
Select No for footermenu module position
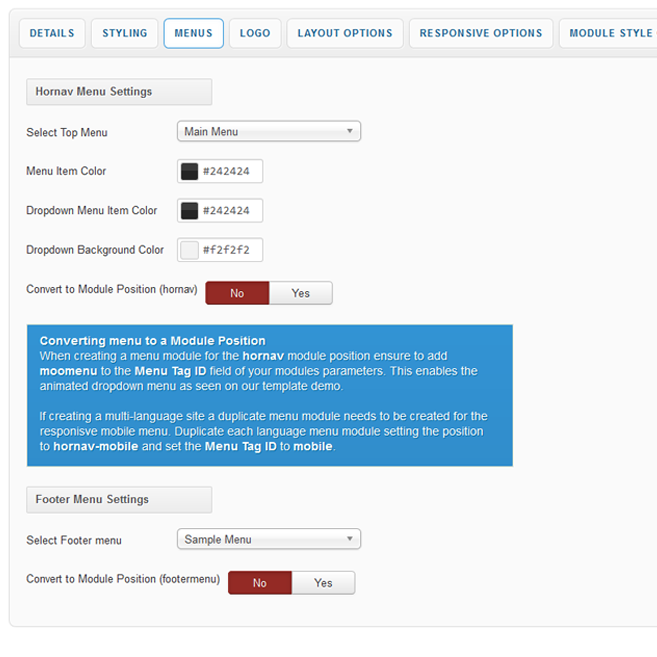pos(260,583)
